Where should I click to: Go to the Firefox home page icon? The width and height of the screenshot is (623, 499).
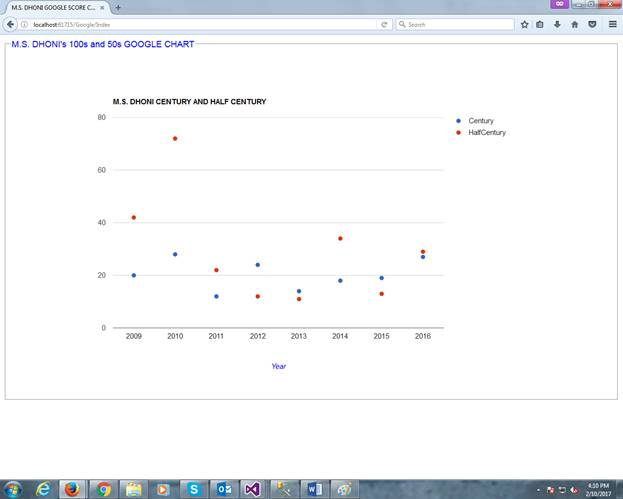tap(575, 24)
